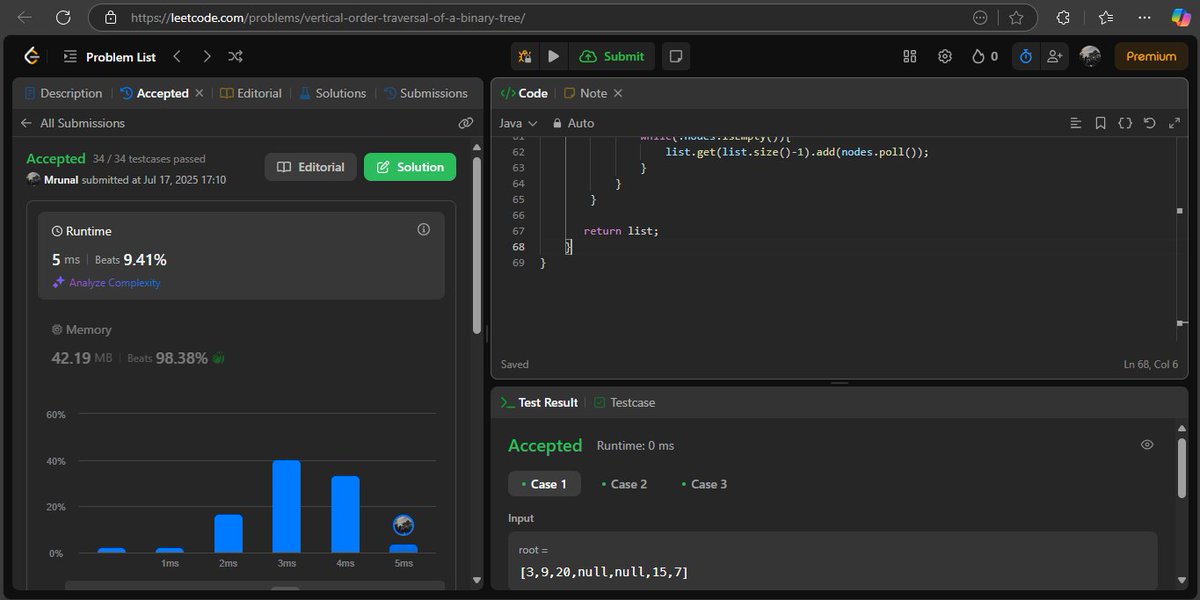This screenshot has height=600, width=1200.
Task: Select Case 1 test case
Action: point(544,484)
